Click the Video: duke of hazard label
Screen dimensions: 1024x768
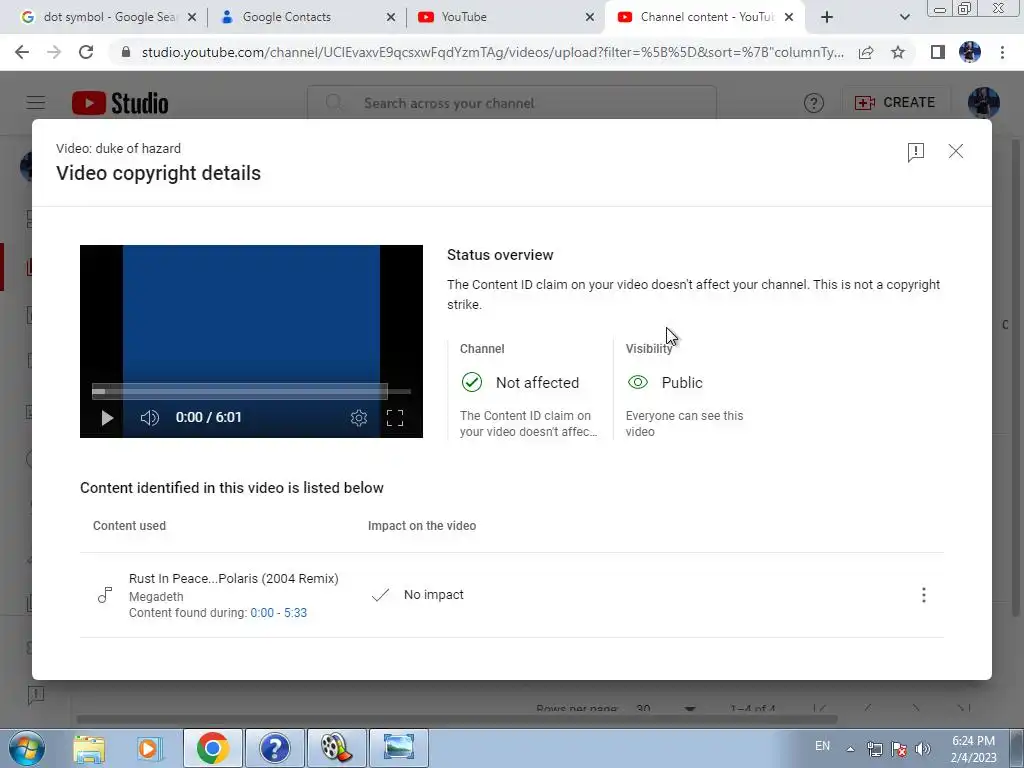pos(118,148)
